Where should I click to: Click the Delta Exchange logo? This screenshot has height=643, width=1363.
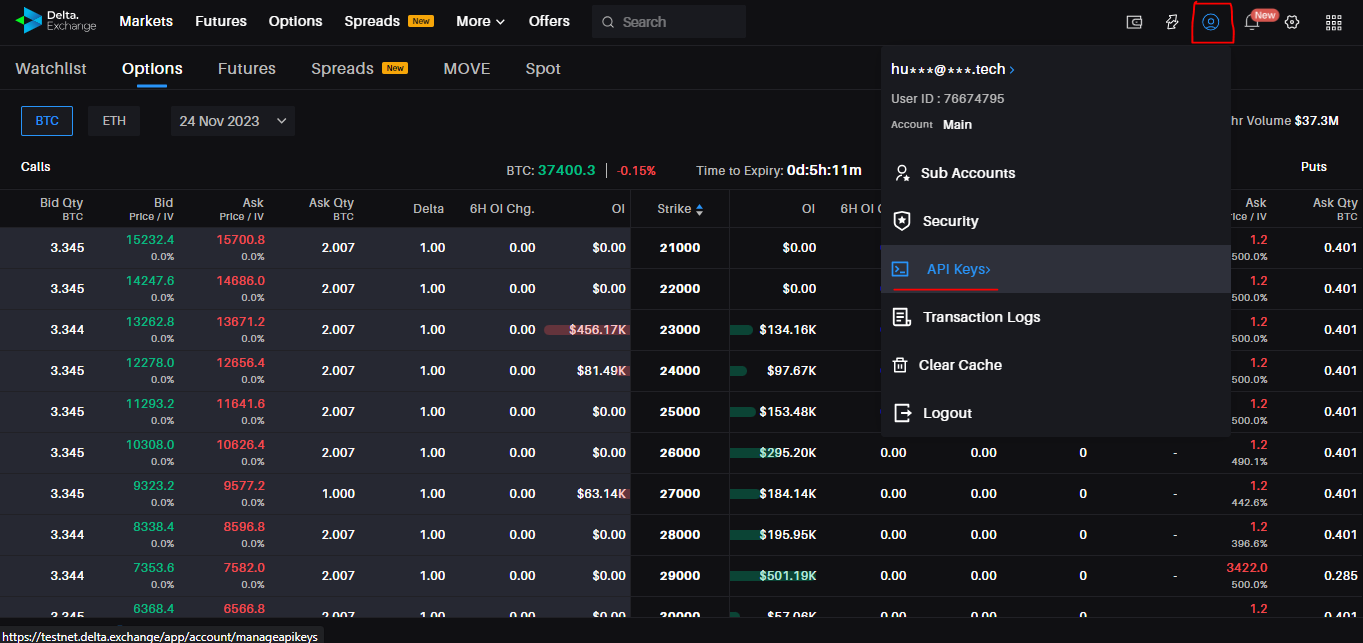(x=56, y=21)
